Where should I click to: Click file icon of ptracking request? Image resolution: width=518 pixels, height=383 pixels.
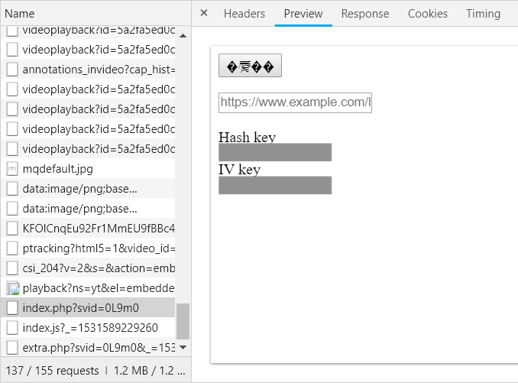pyautogui.click(x=12, y=248)
